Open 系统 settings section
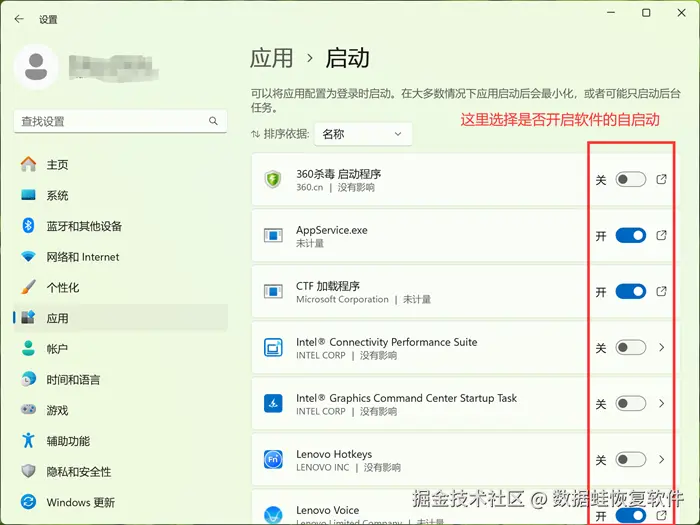 (x=121, y=195)
